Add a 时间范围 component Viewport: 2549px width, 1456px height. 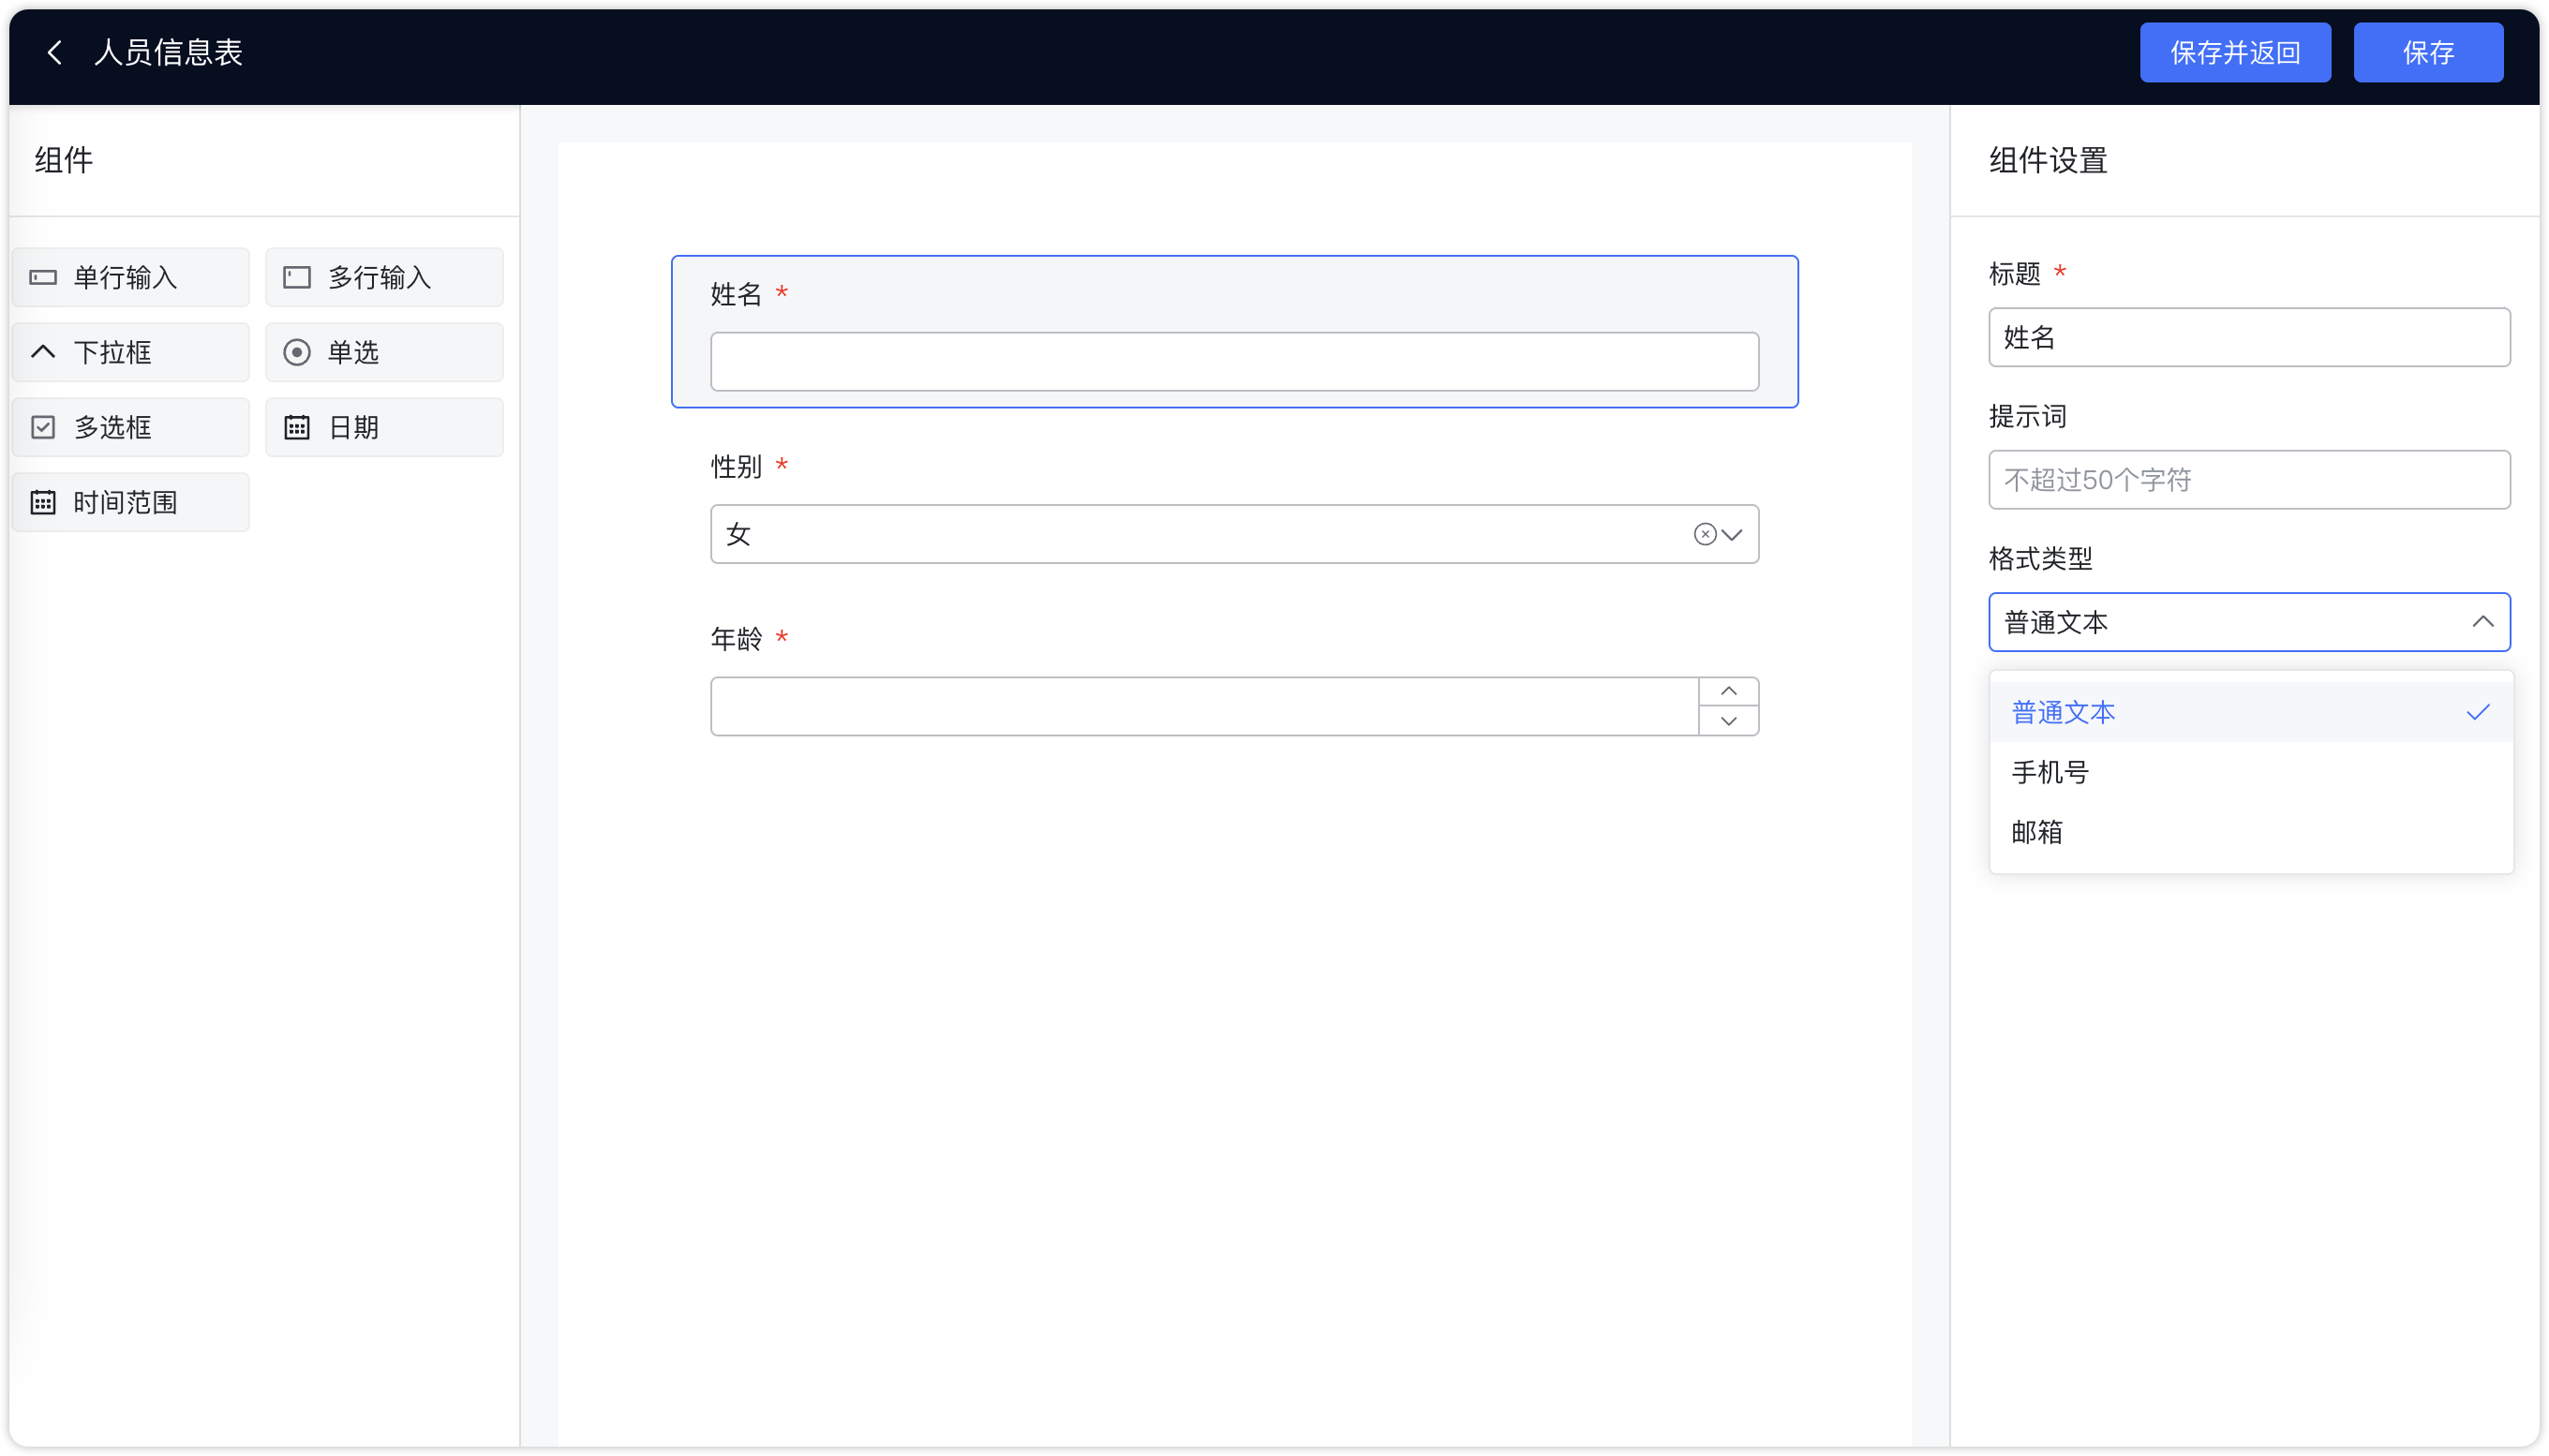coord(131,502)
